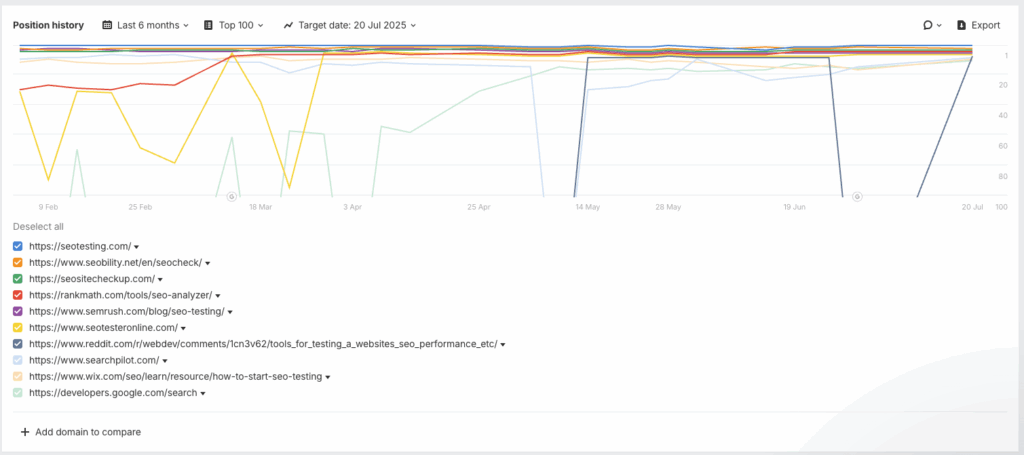Click the calendar icon beside Last 6 months
1024x455 pixels.
point(107,25)
